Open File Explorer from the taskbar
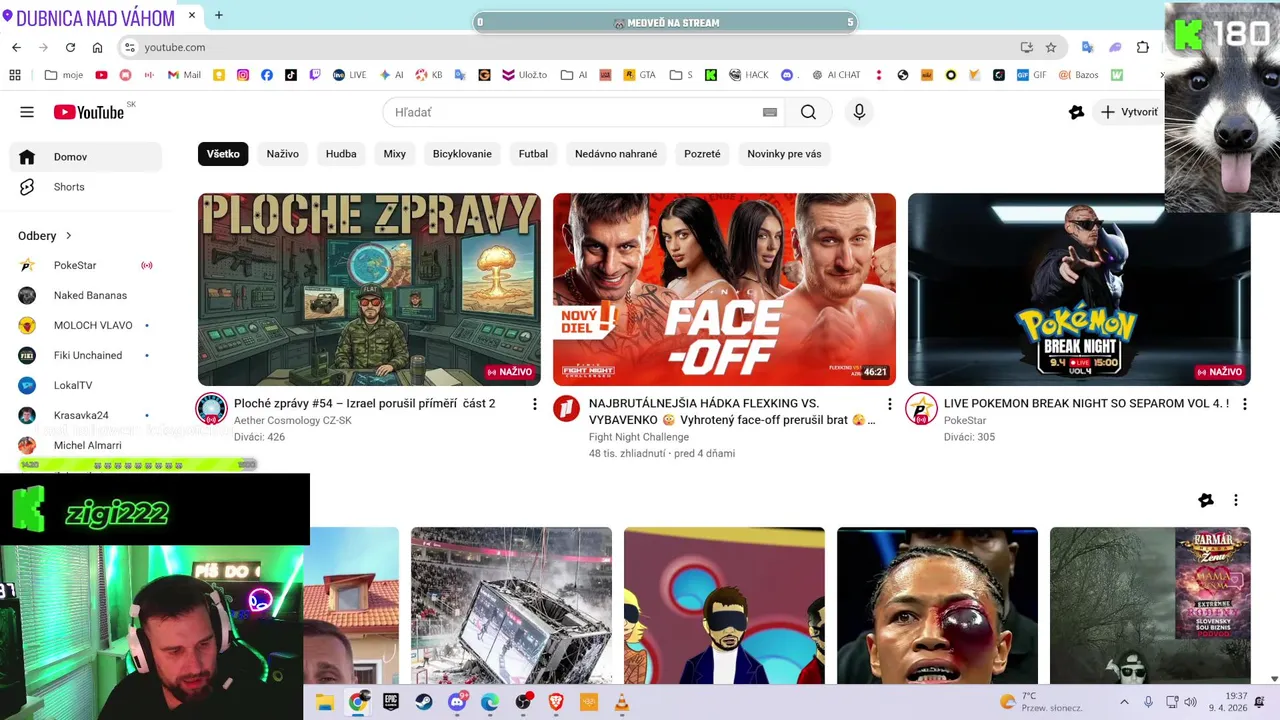 tap(325, 702)
